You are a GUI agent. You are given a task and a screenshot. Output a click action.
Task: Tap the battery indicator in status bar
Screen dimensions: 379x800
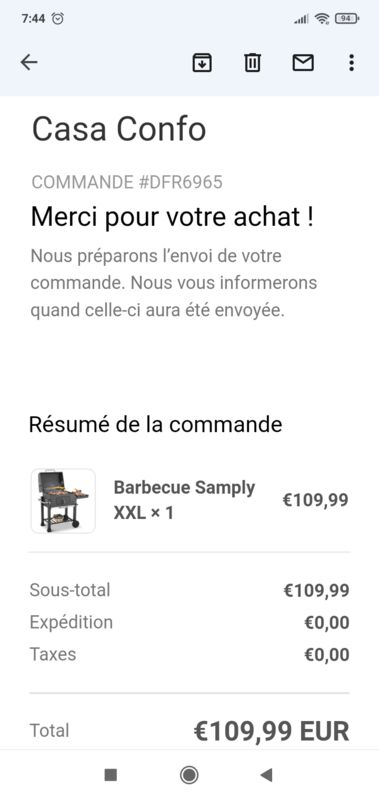(x=347, y=19)
